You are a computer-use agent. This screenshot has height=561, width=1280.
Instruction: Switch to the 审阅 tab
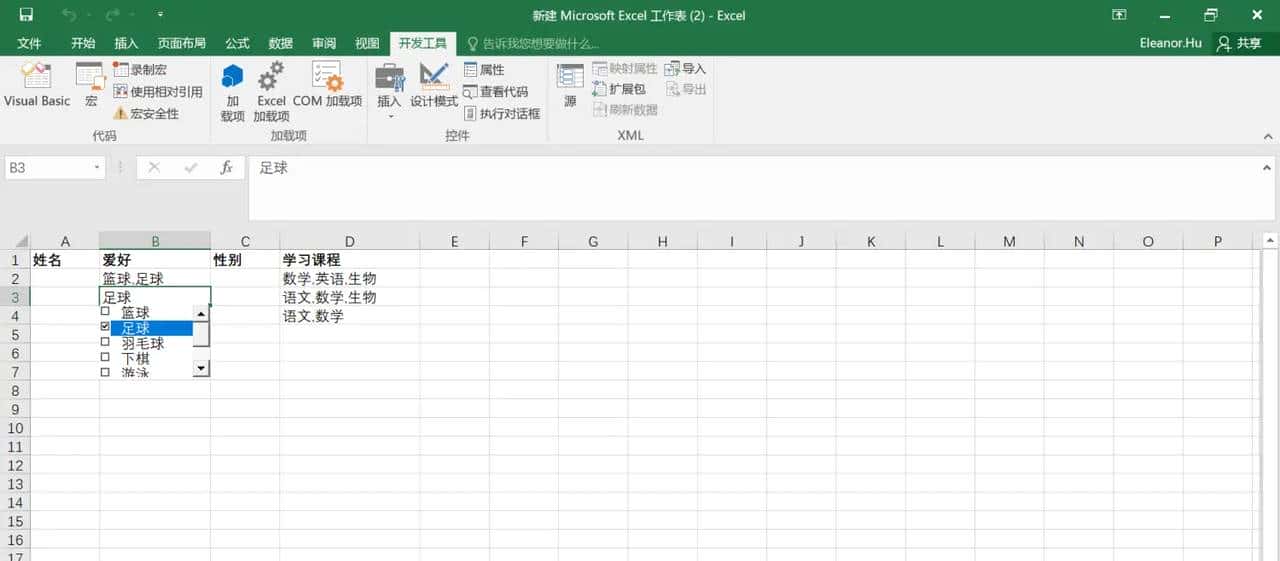[324, 43]
